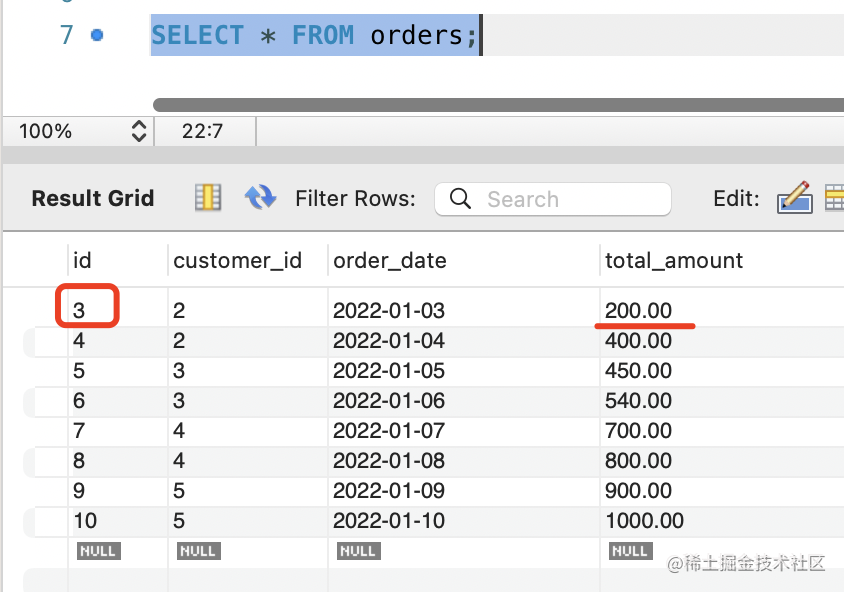Type in the Filter Rows search field
The image size is (844, 592).
tap(570, 199)
